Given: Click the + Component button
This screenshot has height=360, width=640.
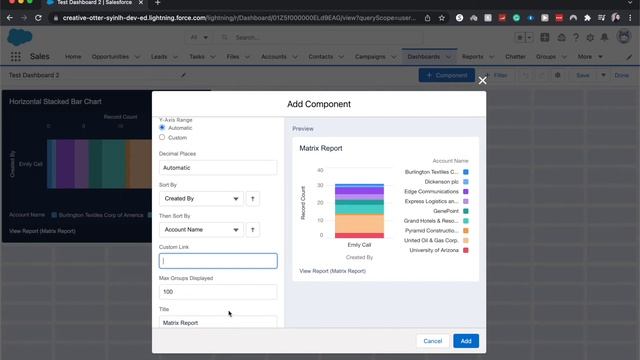Looking at the screenshot, I should pyautogui.click(x=447, y=75).
